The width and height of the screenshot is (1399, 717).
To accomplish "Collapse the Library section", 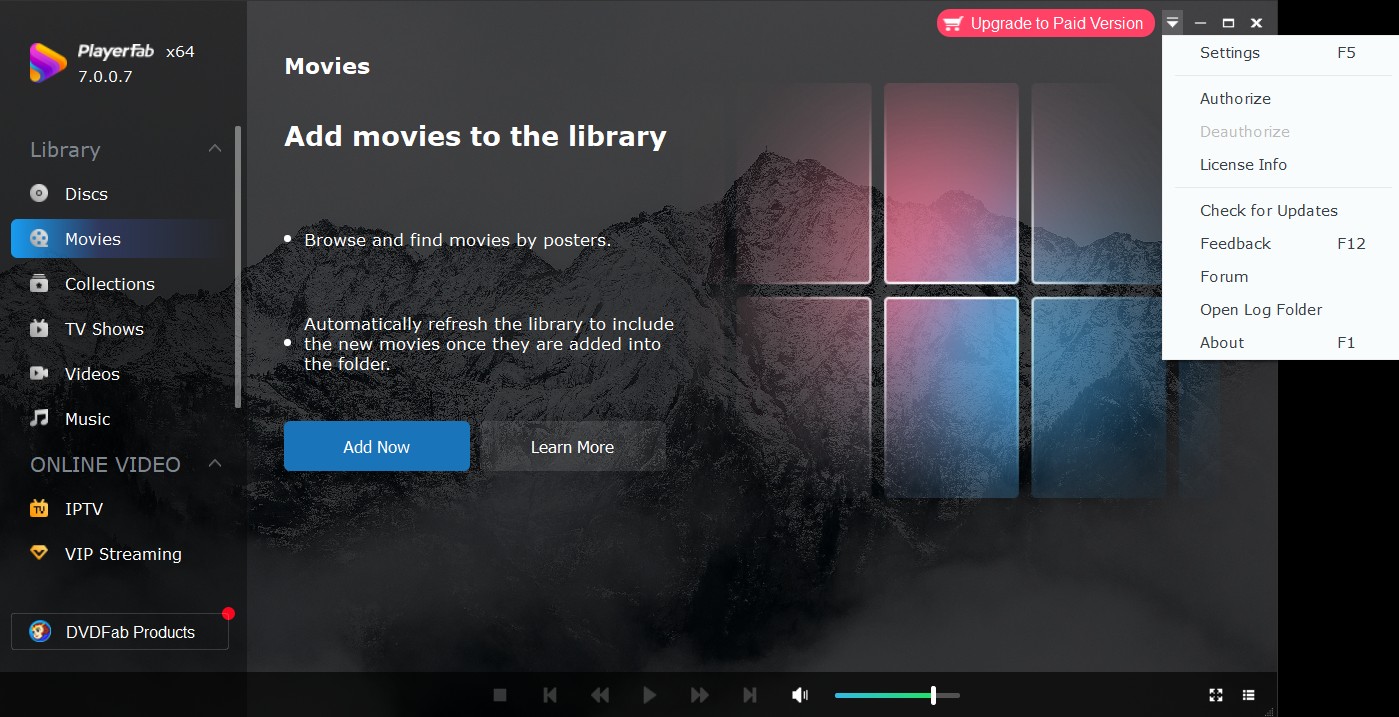I will point(214,149).
